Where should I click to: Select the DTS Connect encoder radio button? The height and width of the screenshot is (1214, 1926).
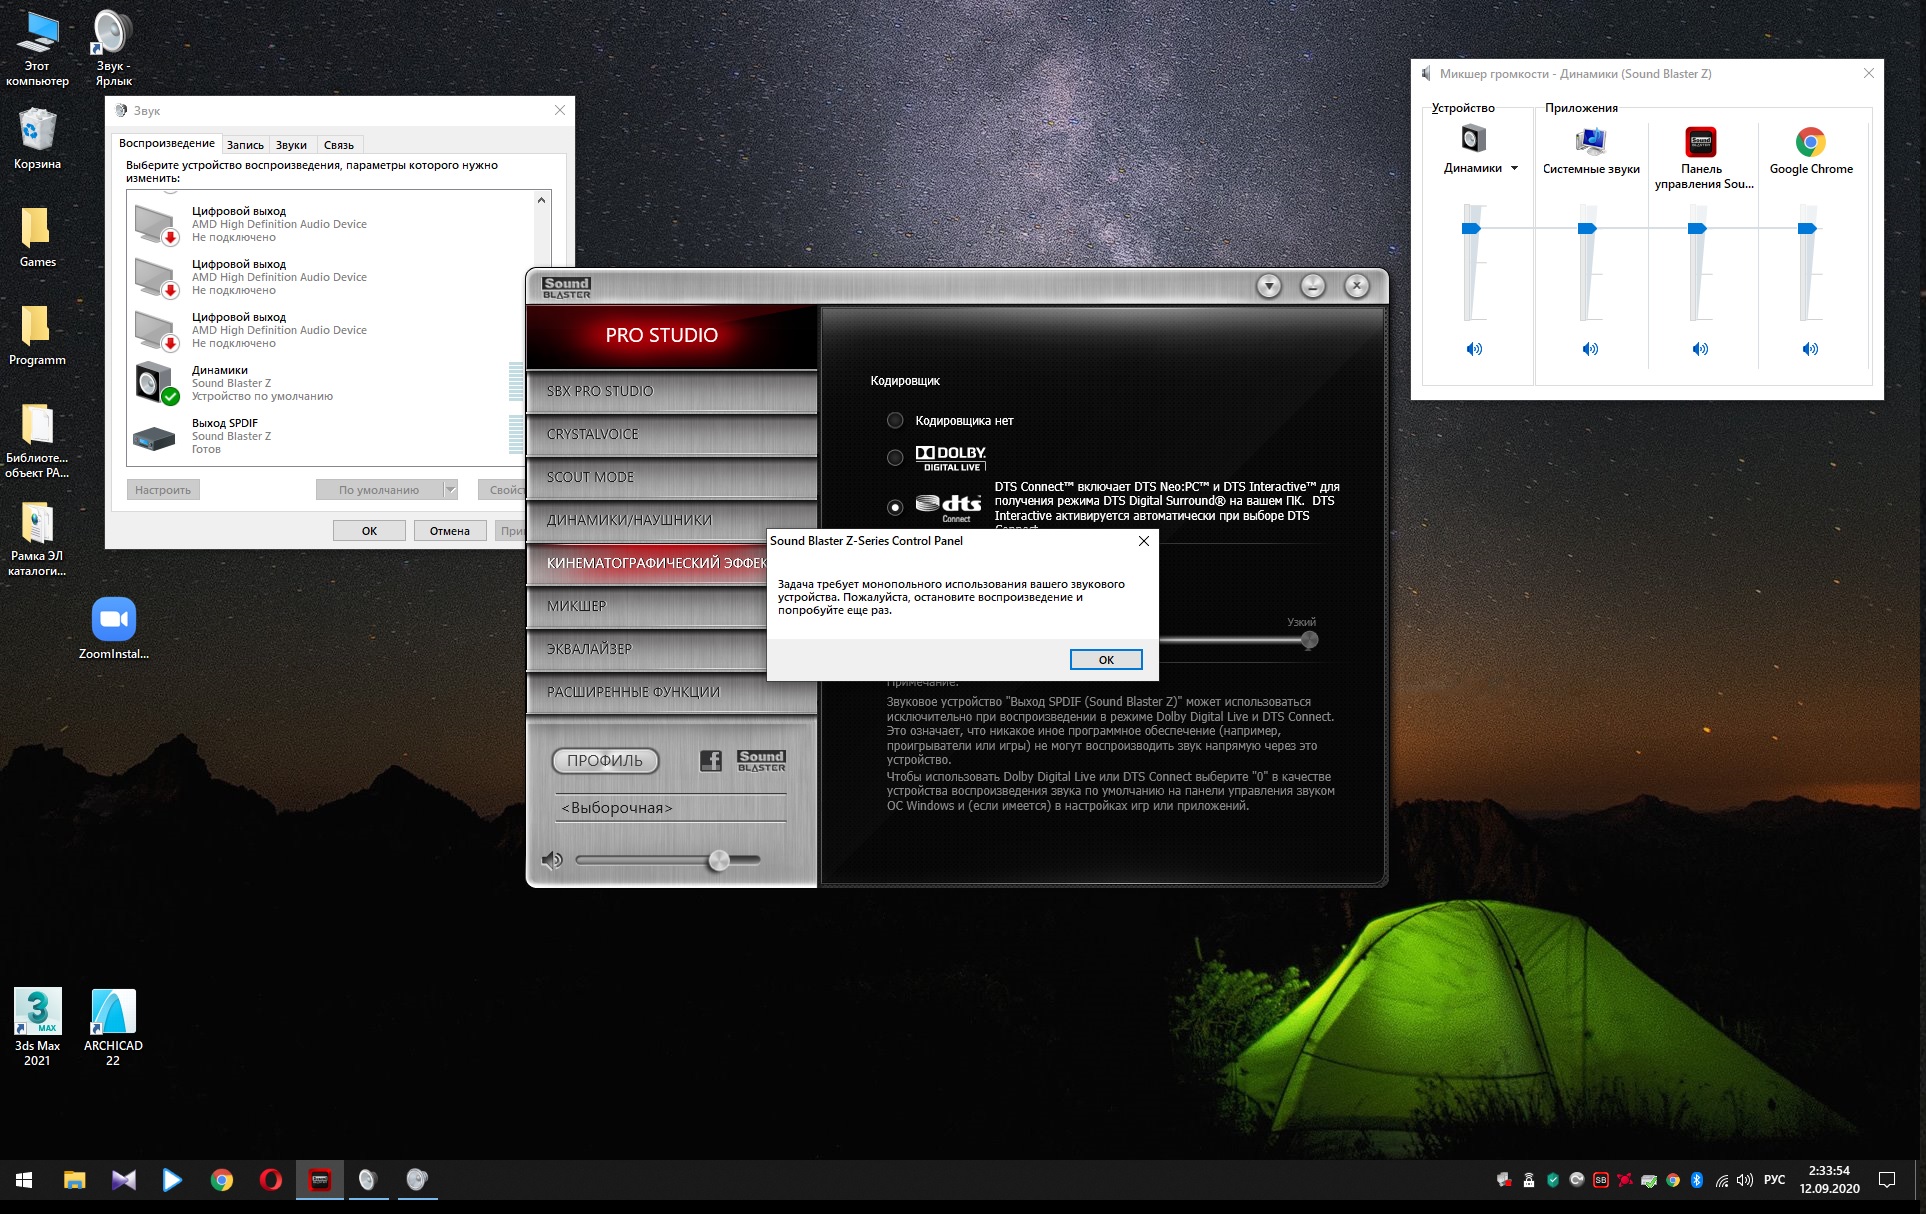tap(895, 507)
